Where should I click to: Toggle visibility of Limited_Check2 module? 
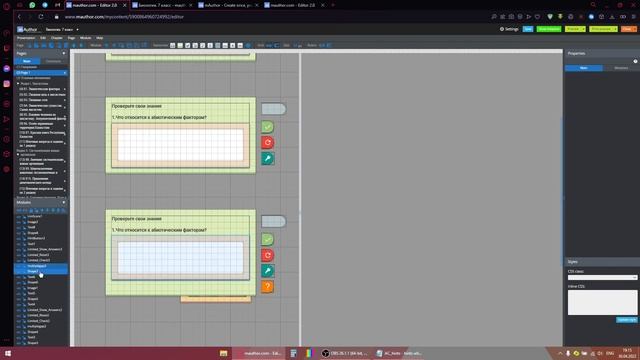click(19, 321)
